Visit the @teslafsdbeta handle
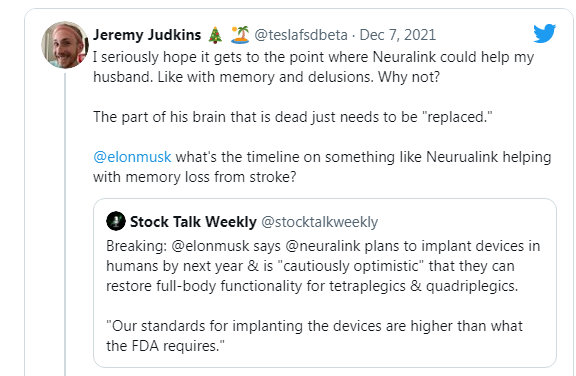The width and height of the screenshot is (576, 376). 300,35
